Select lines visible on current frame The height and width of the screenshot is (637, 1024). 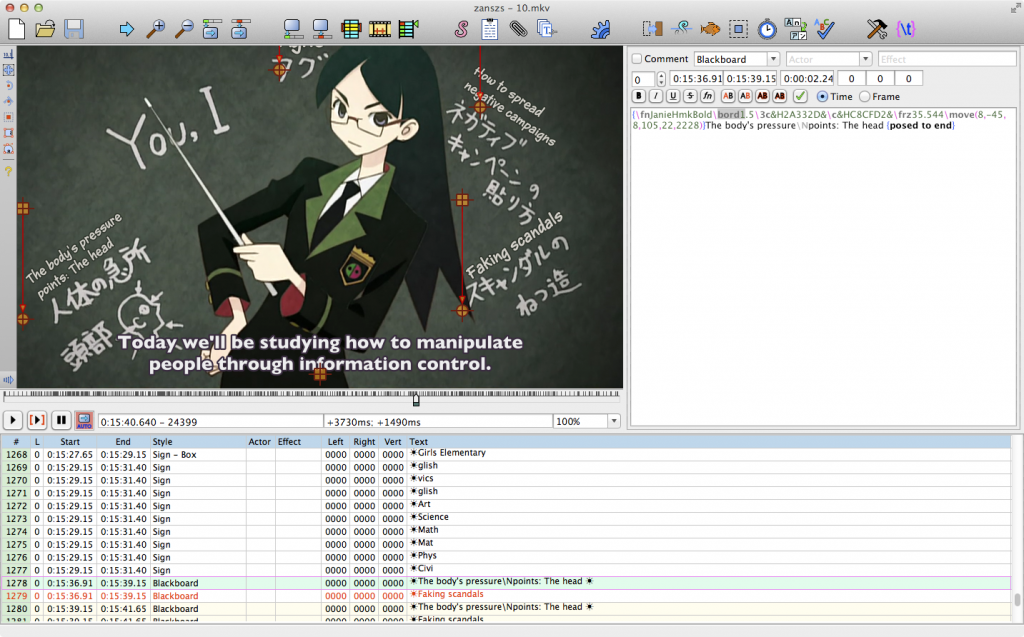tap(351, 29)
